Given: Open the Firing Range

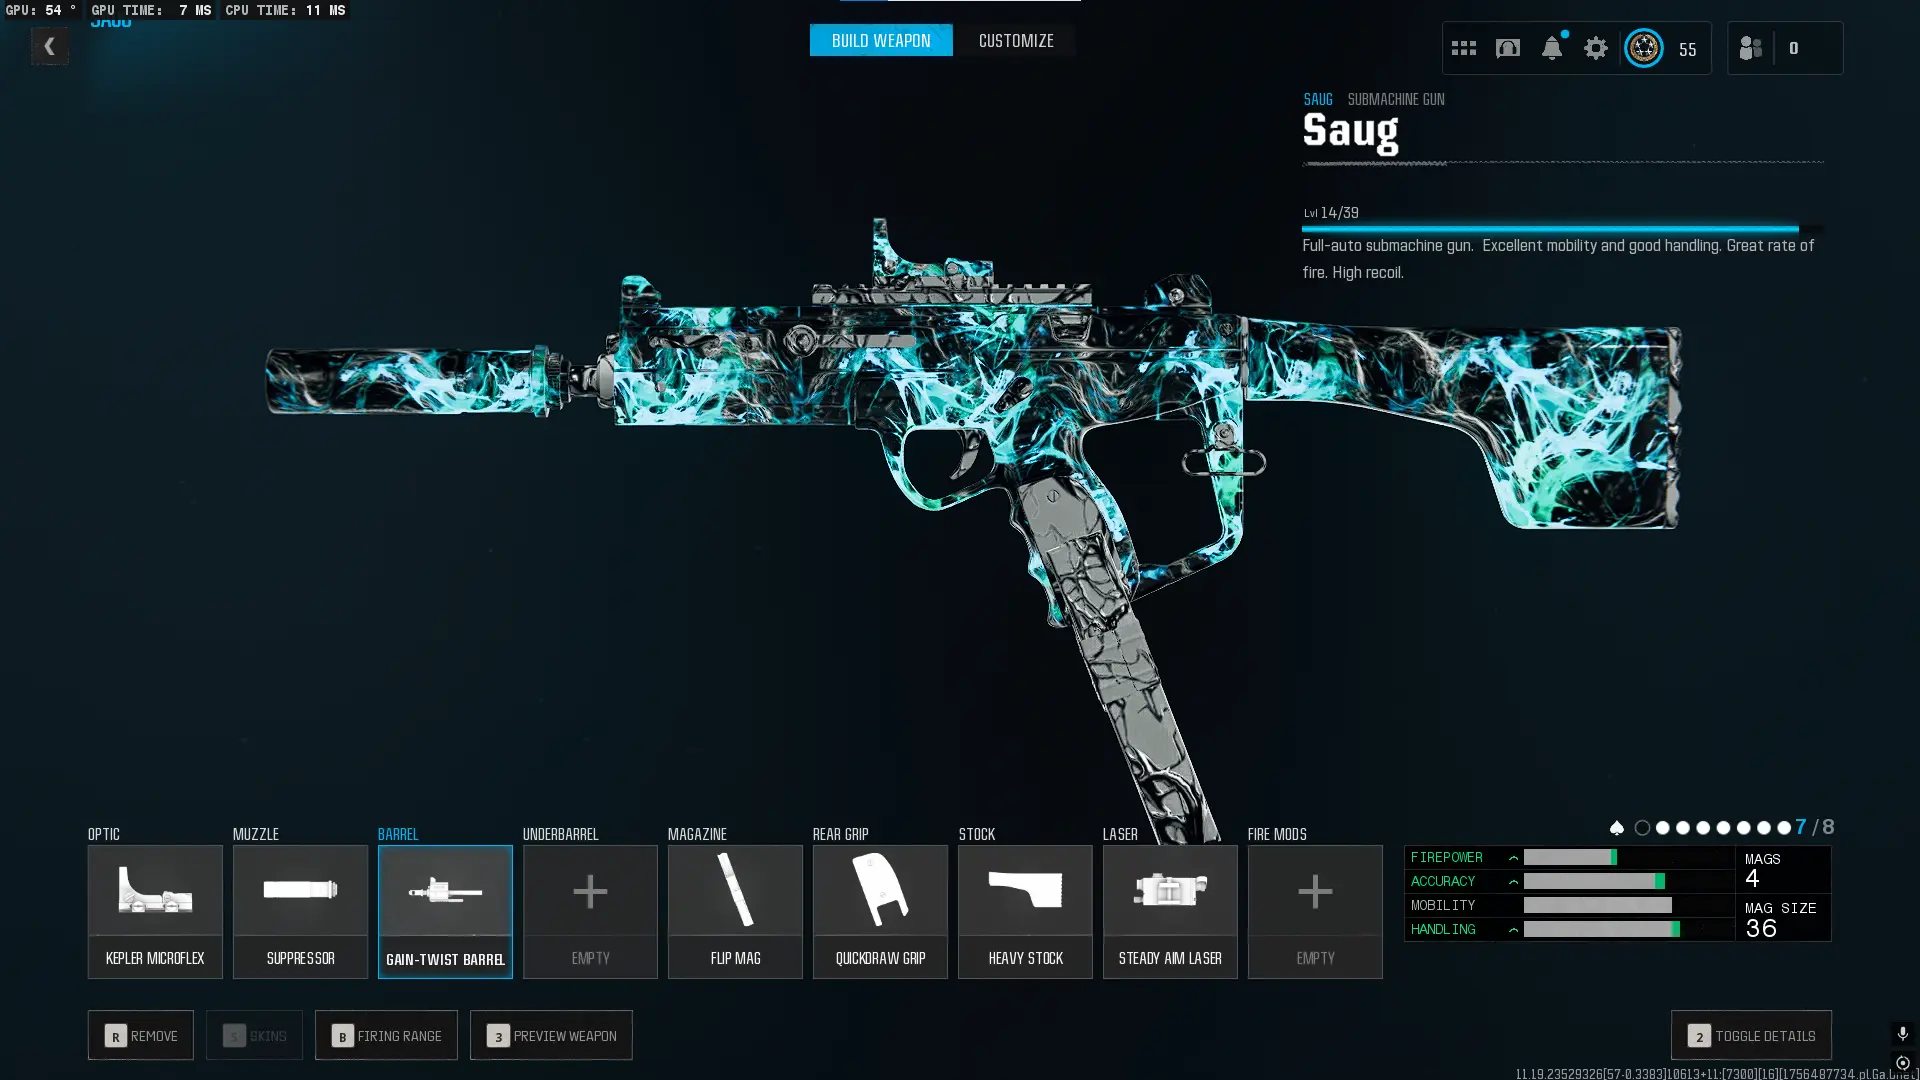Looking at the screenshot, I should 386,1036.
